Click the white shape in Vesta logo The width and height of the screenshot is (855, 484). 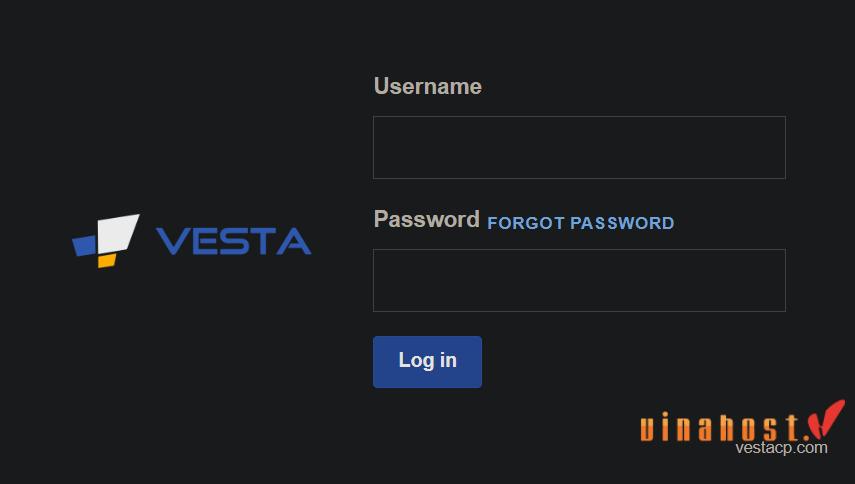(118, 233)
